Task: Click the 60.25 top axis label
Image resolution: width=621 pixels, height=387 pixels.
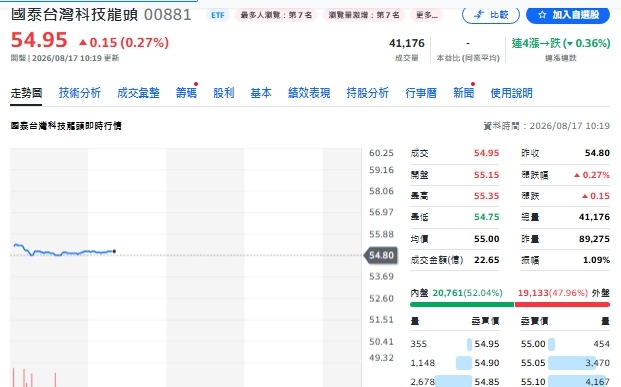Action: coord(381,153)
